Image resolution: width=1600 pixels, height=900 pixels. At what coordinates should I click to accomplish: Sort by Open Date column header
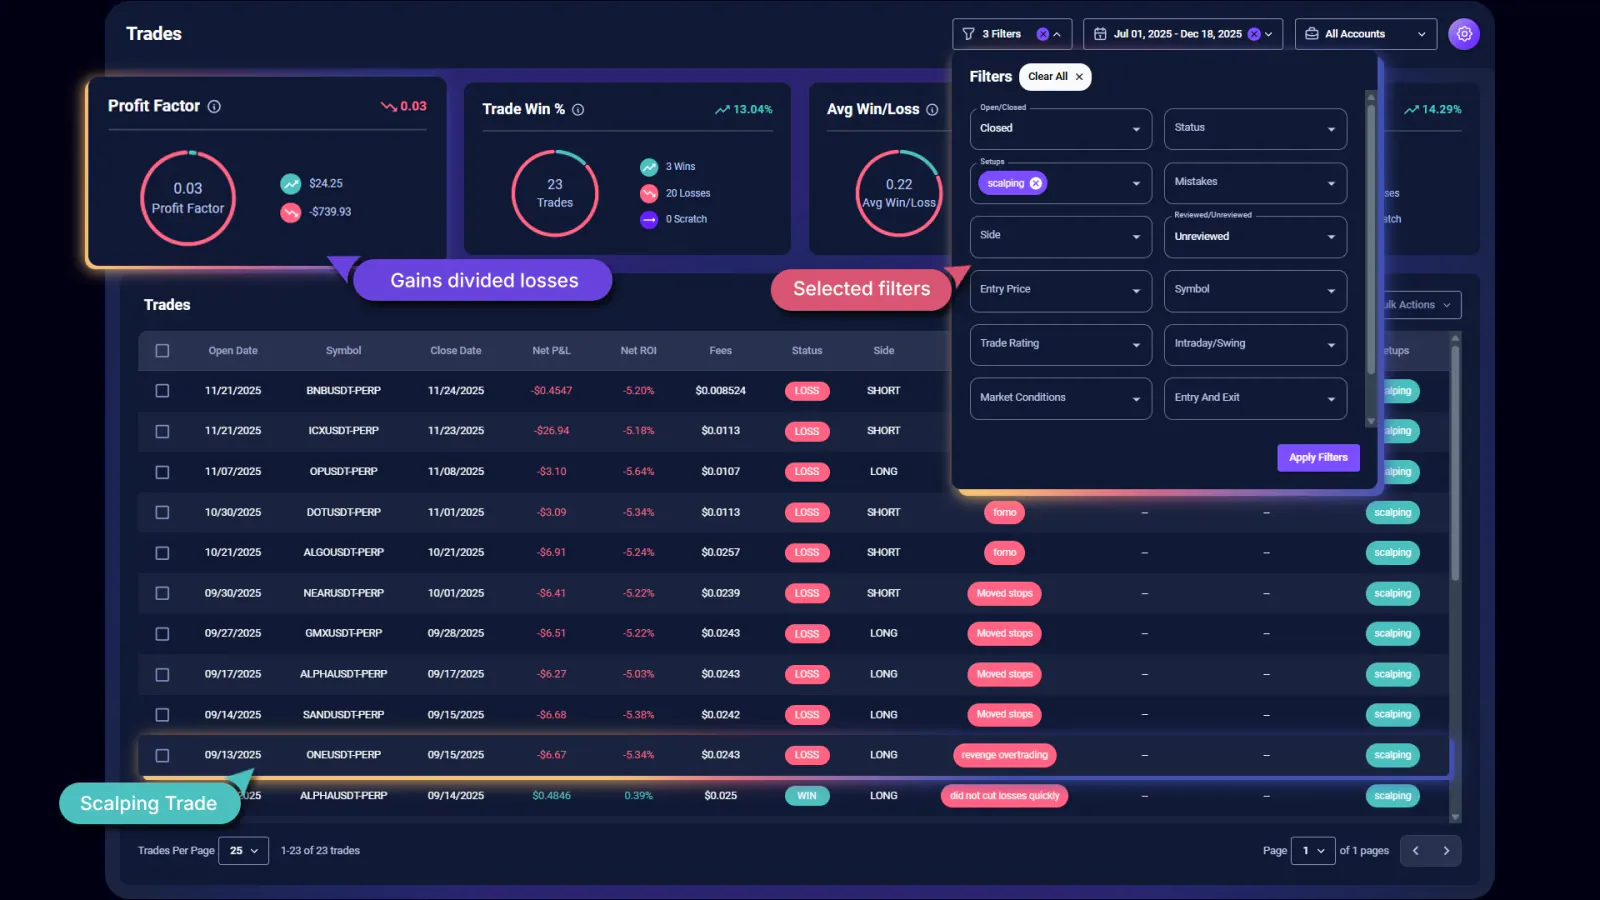[233, 351]
